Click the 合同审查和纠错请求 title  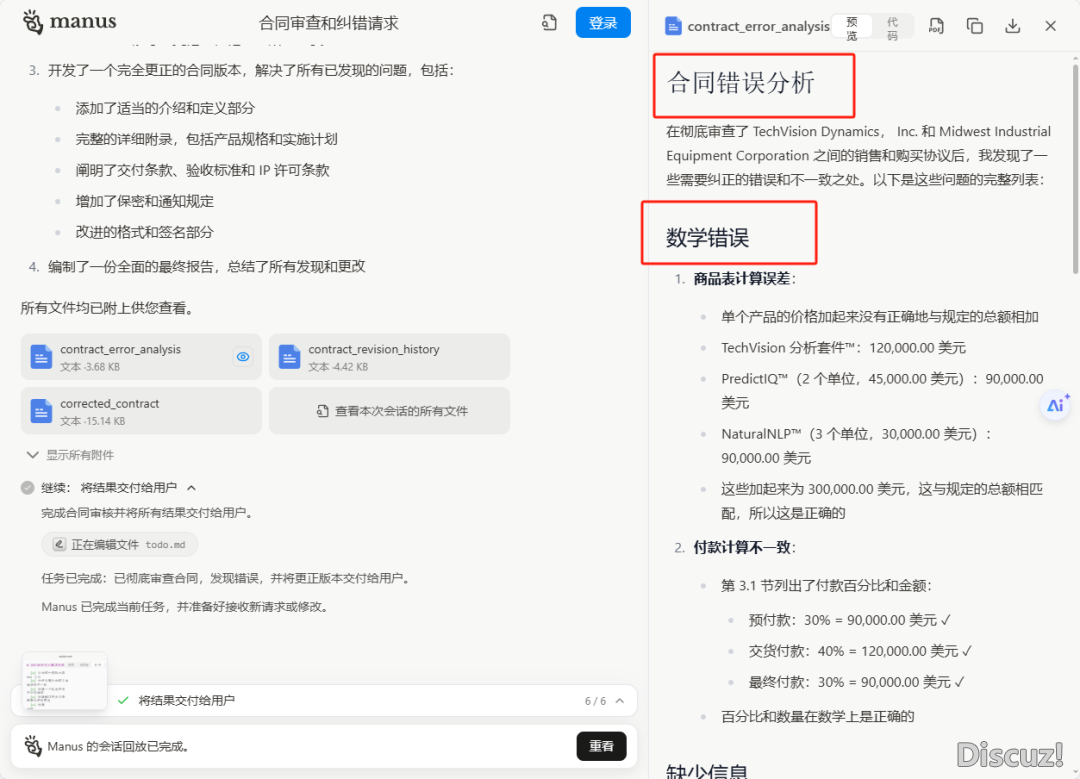coord(329,23)
